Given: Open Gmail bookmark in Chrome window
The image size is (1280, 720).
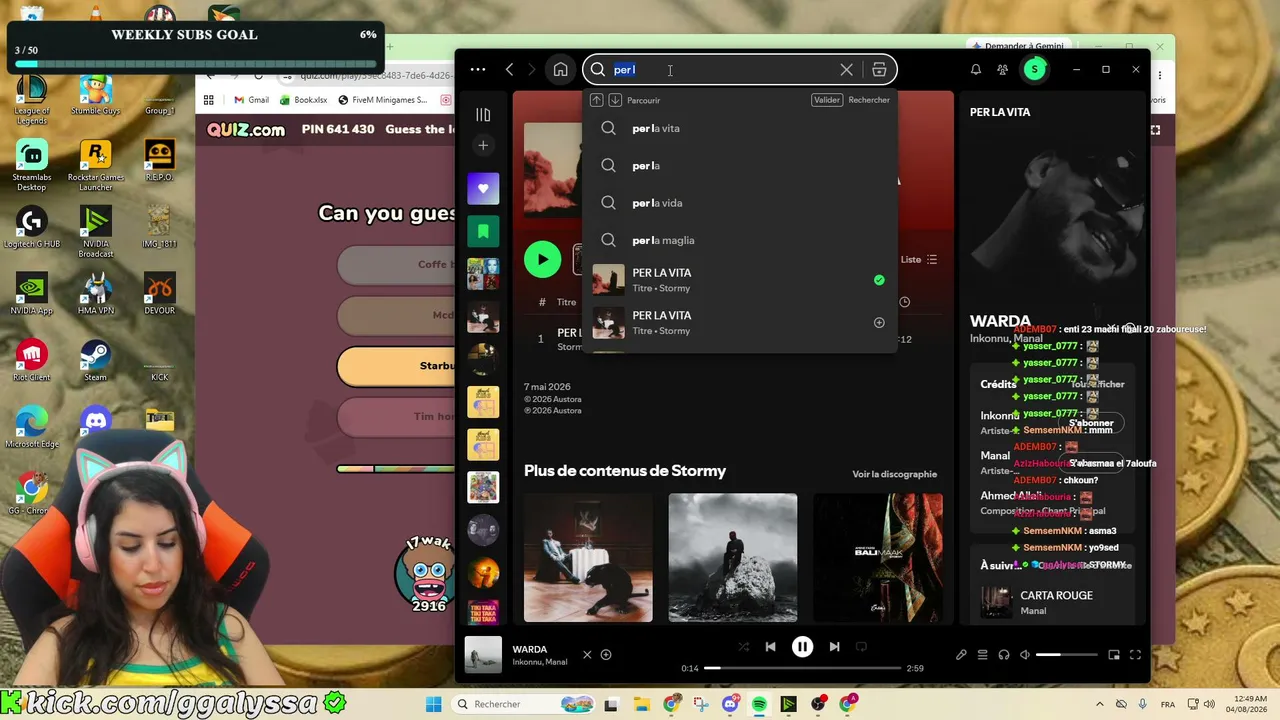Looking at the screenshot, I should [x=251, y=100].
